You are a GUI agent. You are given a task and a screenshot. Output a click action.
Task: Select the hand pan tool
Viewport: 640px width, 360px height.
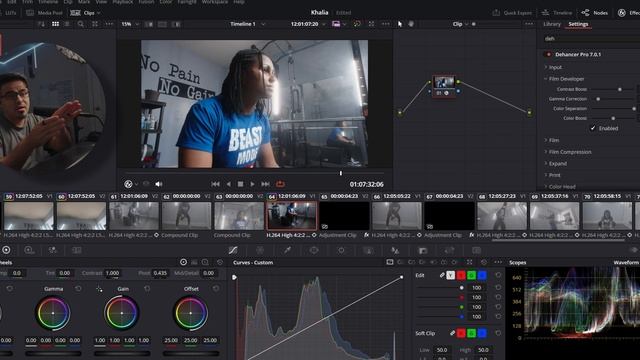coord(411,24)
